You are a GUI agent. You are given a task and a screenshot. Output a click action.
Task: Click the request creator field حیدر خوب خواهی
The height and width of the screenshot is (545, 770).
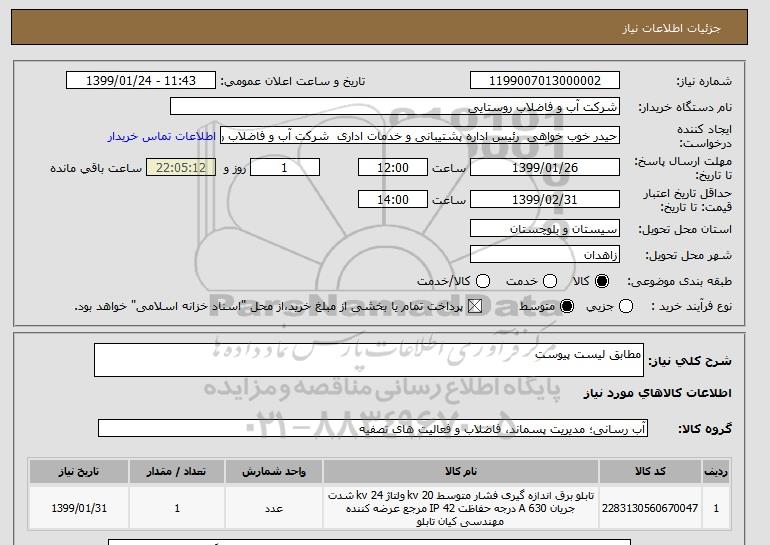[420, 136]
